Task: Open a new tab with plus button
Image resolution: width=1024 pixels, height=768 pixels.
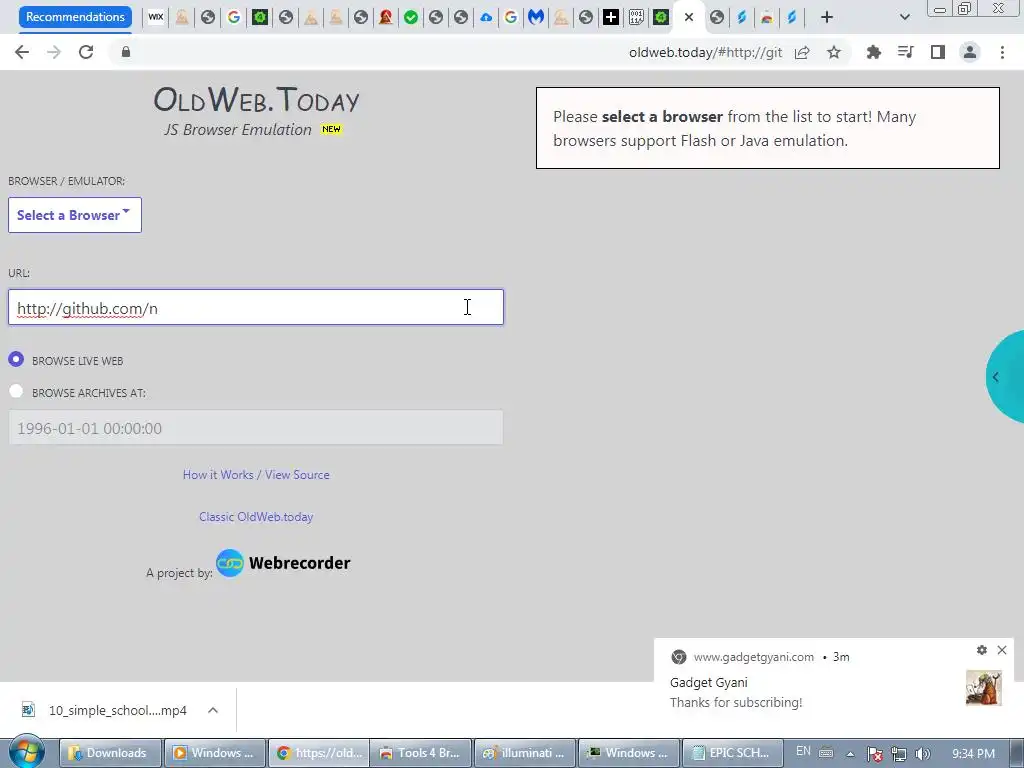Action: point(827,18)
